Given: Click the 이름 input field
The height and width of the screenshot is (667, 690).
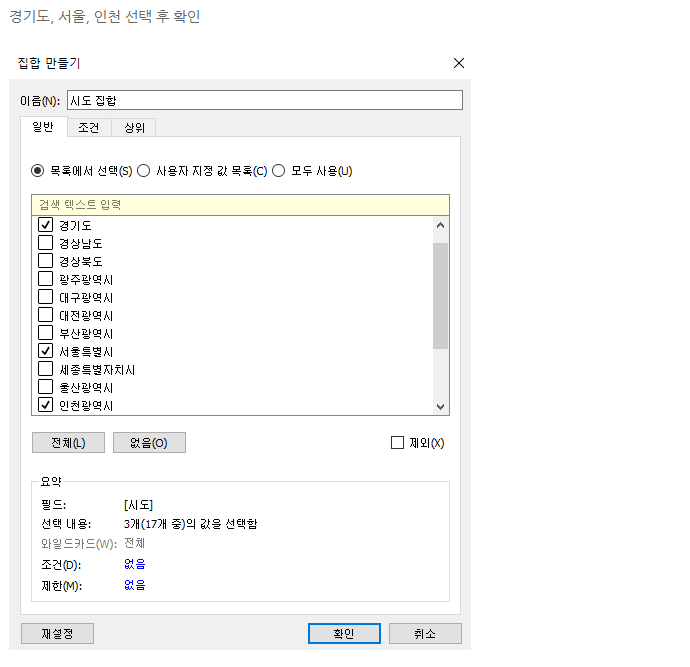Looking at the screenshot, I should coord(264,100).
